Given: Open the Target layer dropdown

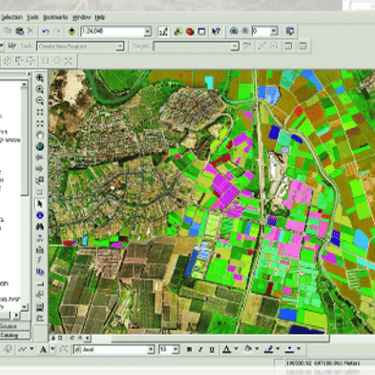Looking at the screenshot, I should pyautogui.click(x=235, y=46).
